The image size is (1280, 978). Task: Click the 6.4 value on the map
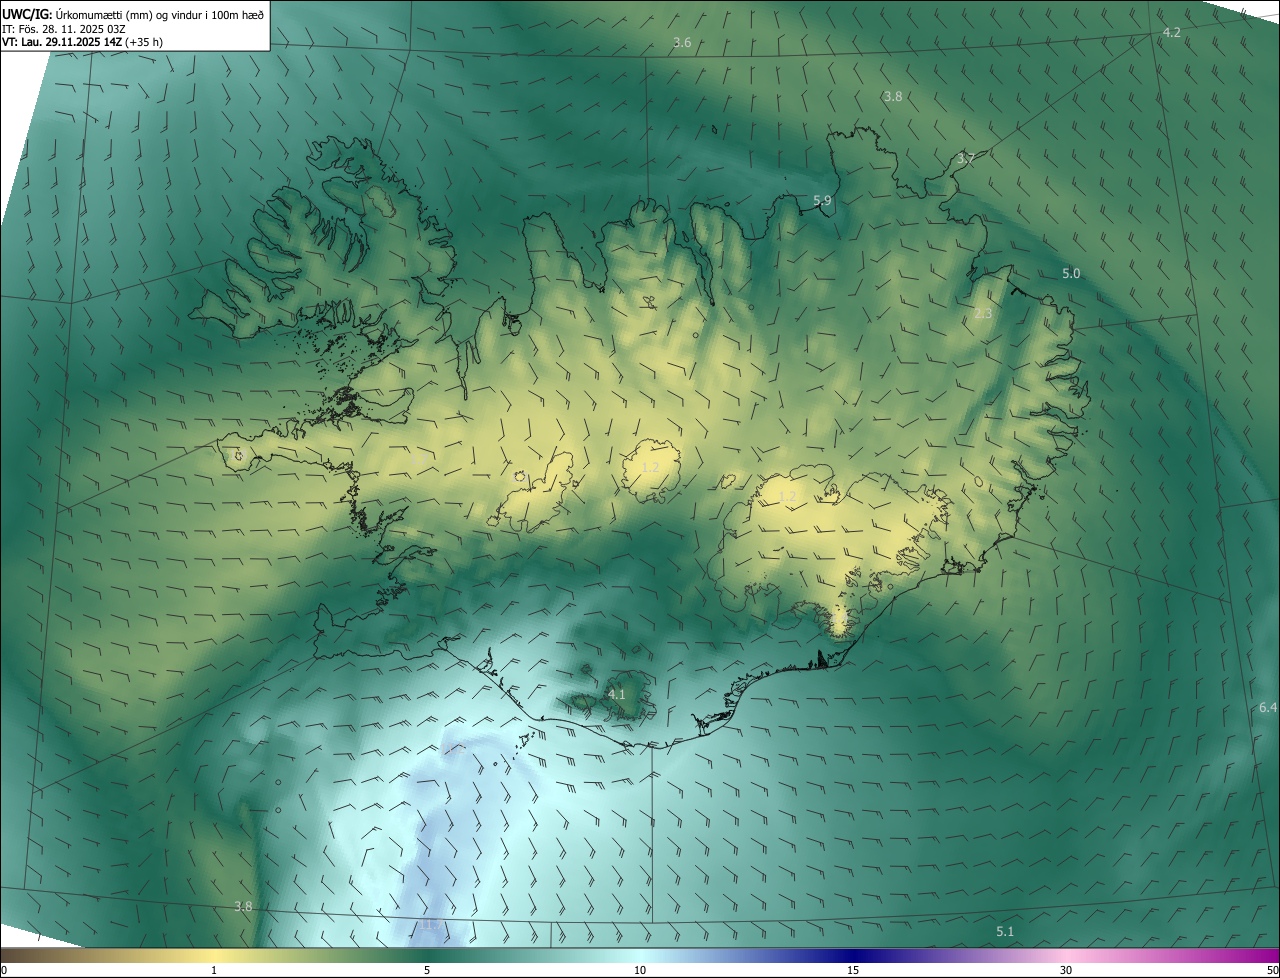pos(1268,708)
